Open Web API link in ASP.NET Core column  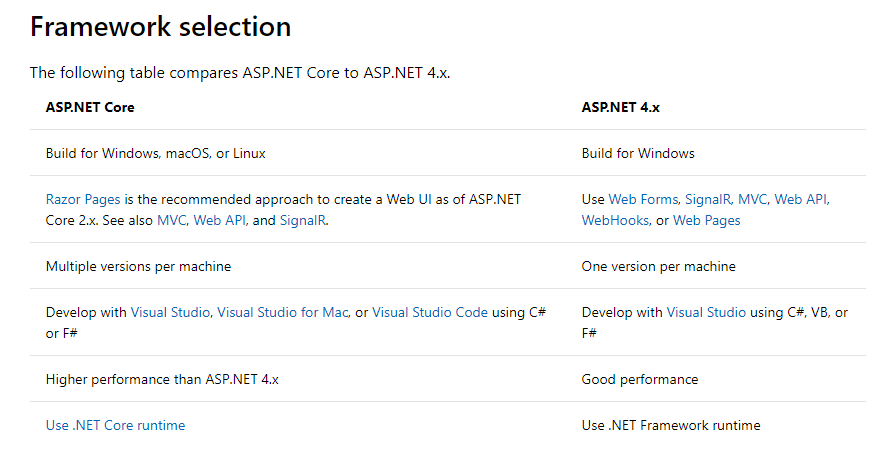(x=220, y=220)
